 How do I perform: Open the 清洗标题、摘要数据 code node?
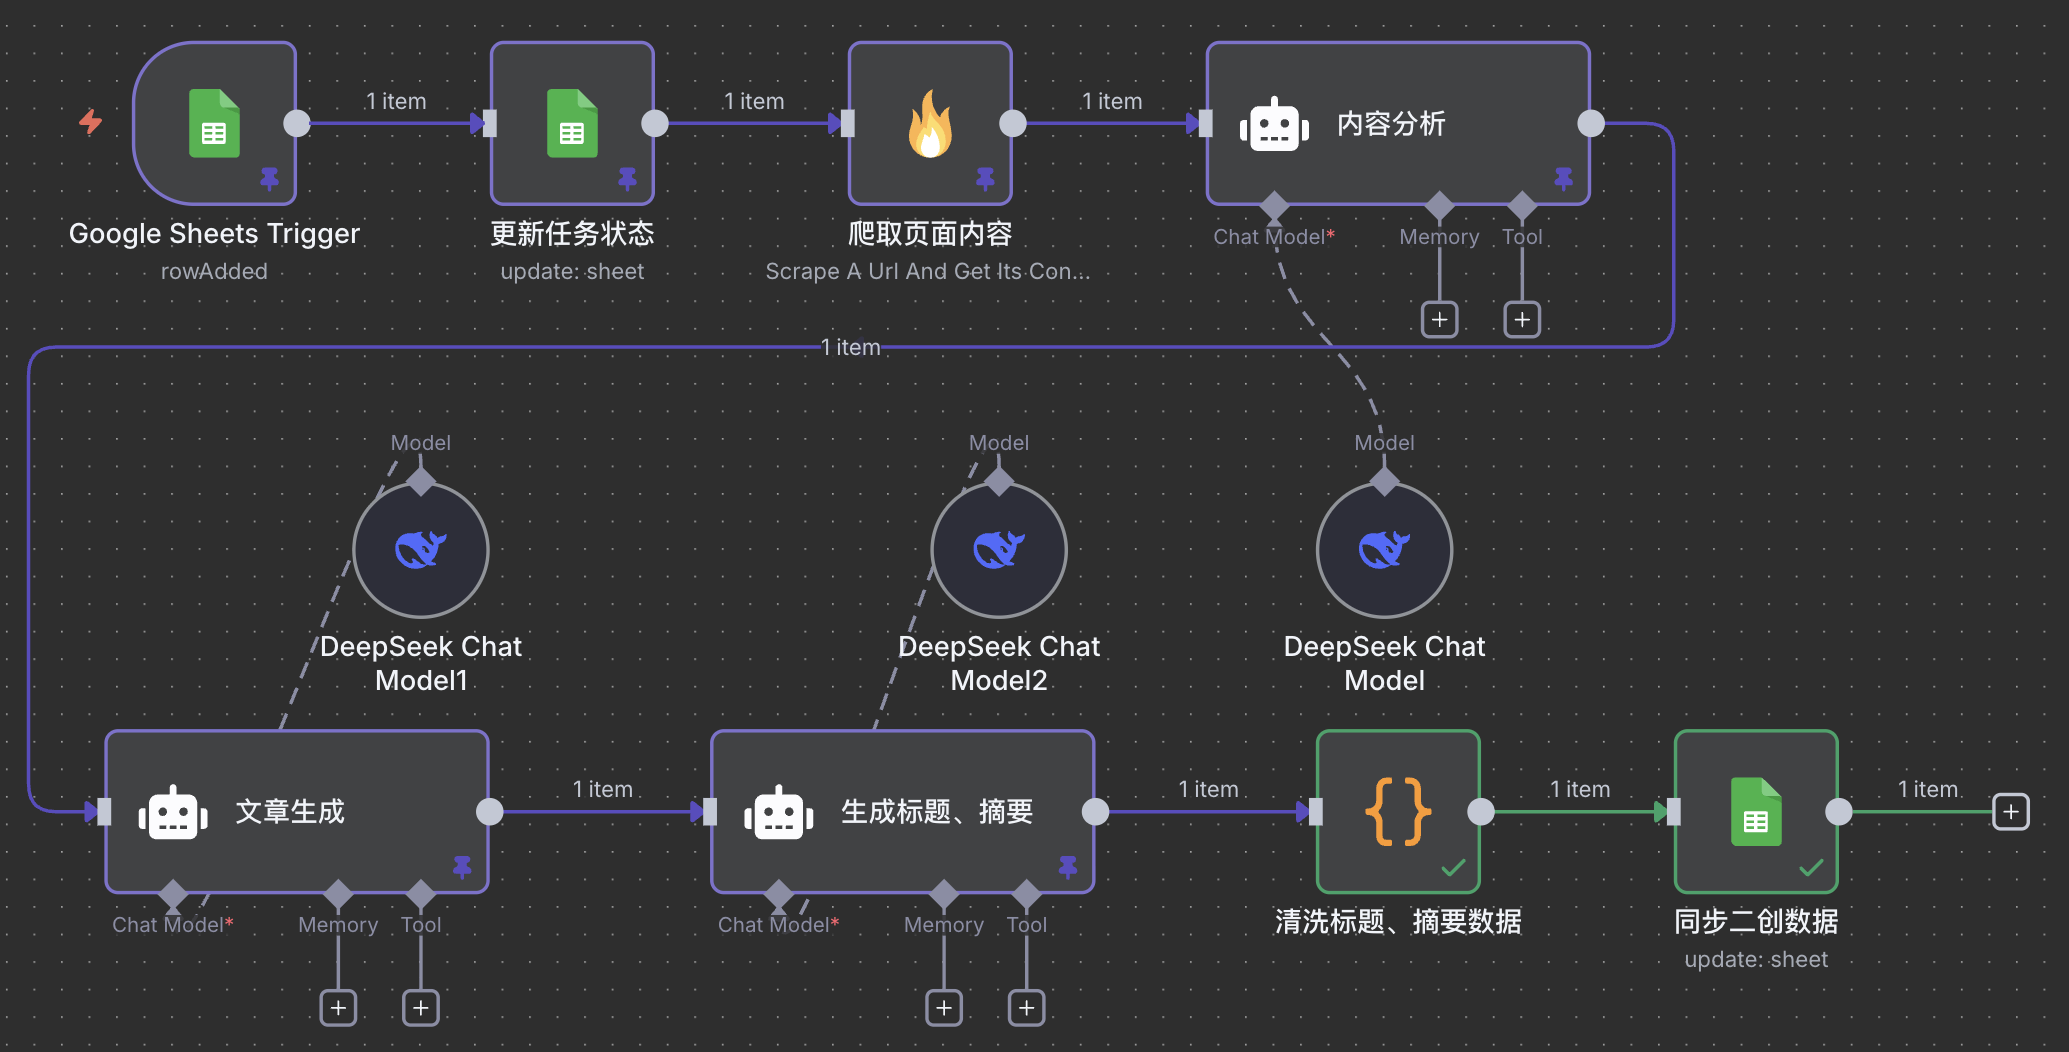click(x=1398, y=812)
